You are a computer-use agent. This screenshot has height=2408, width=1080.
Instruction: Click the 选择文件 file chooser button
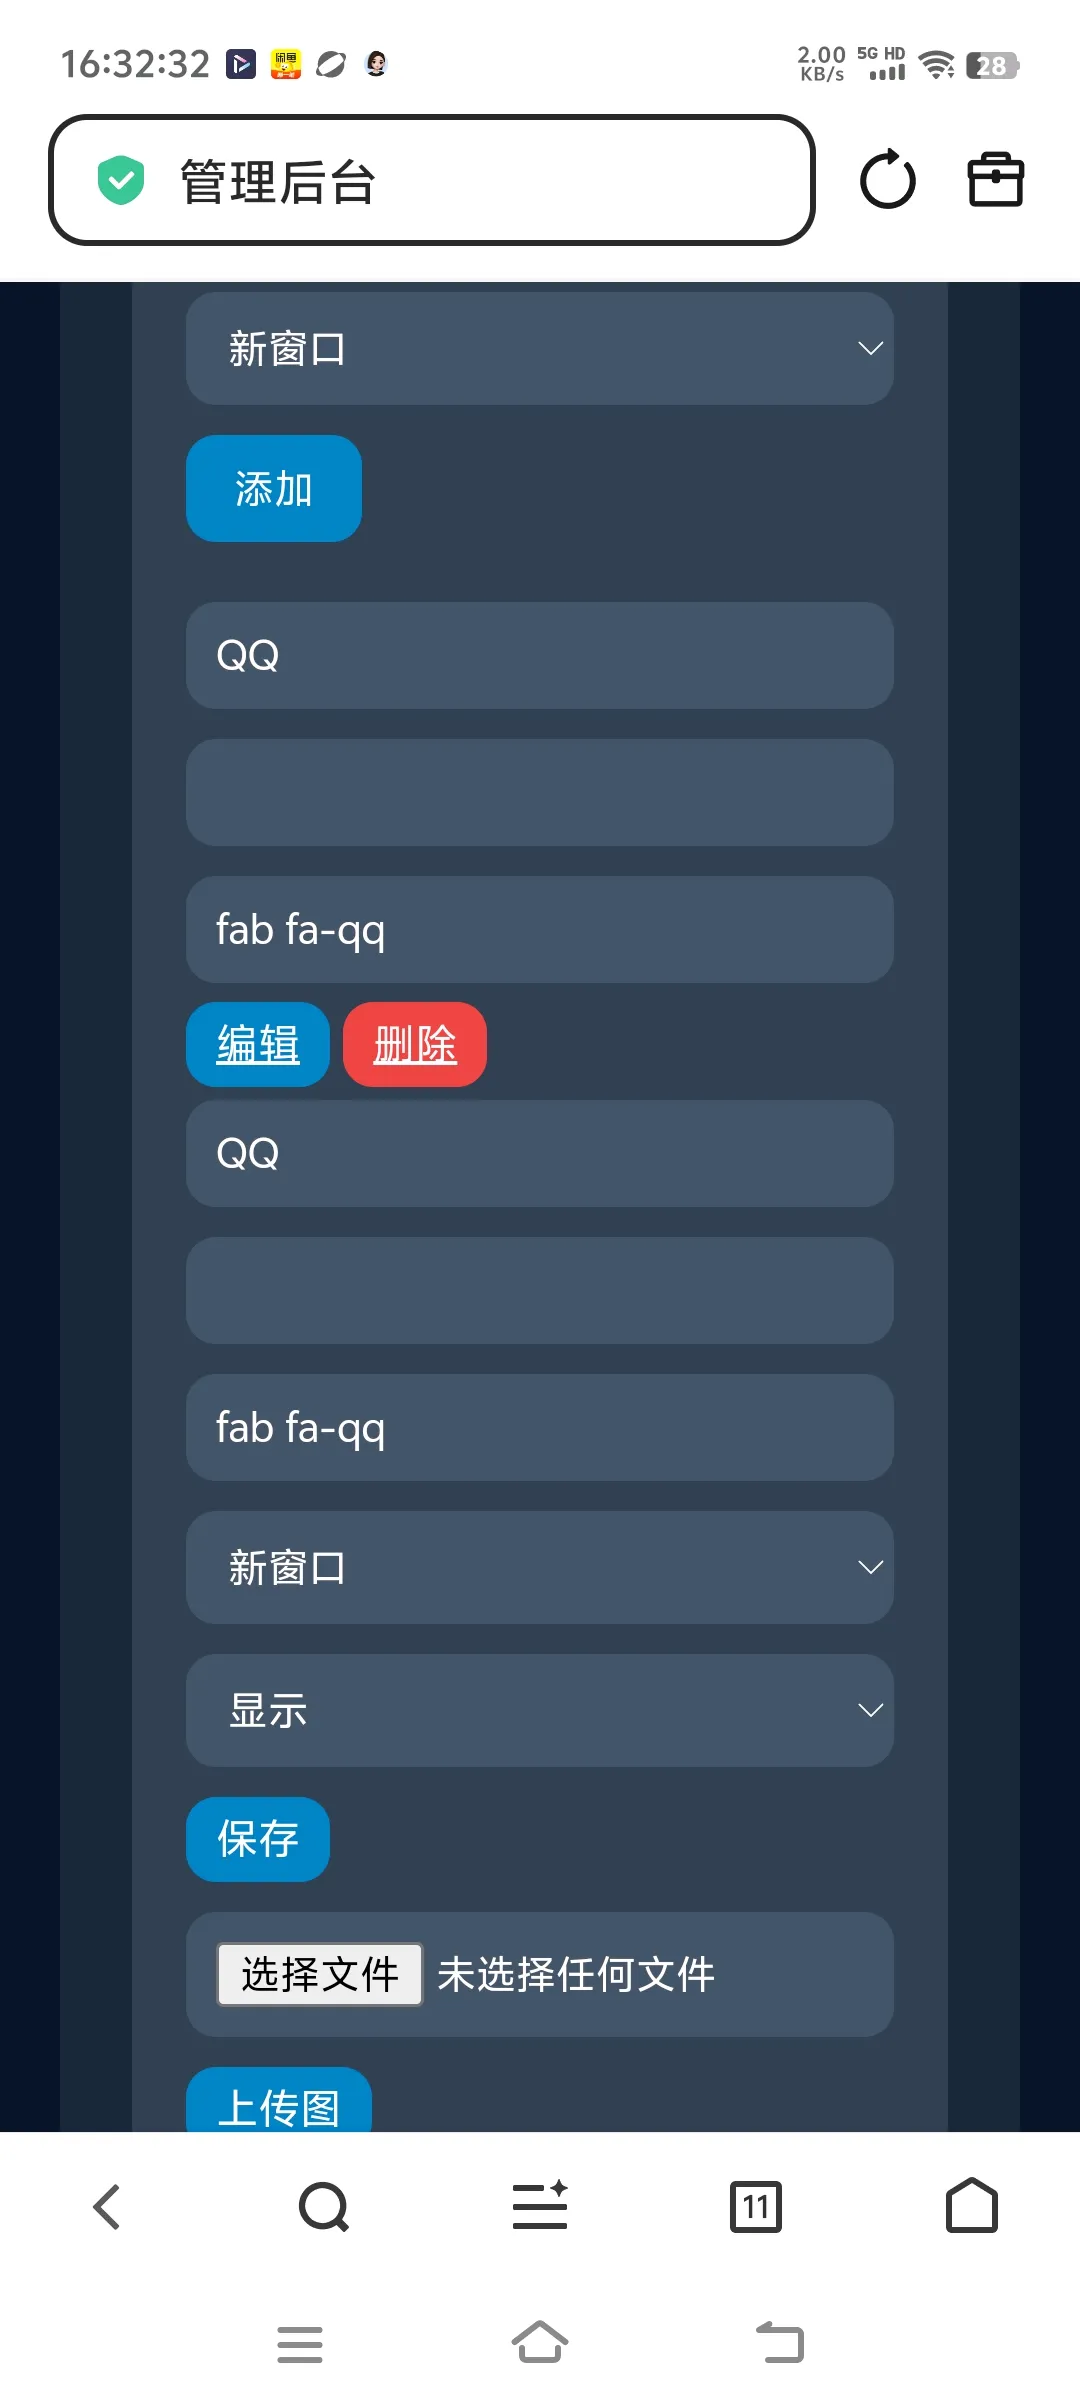[320, 1974]
